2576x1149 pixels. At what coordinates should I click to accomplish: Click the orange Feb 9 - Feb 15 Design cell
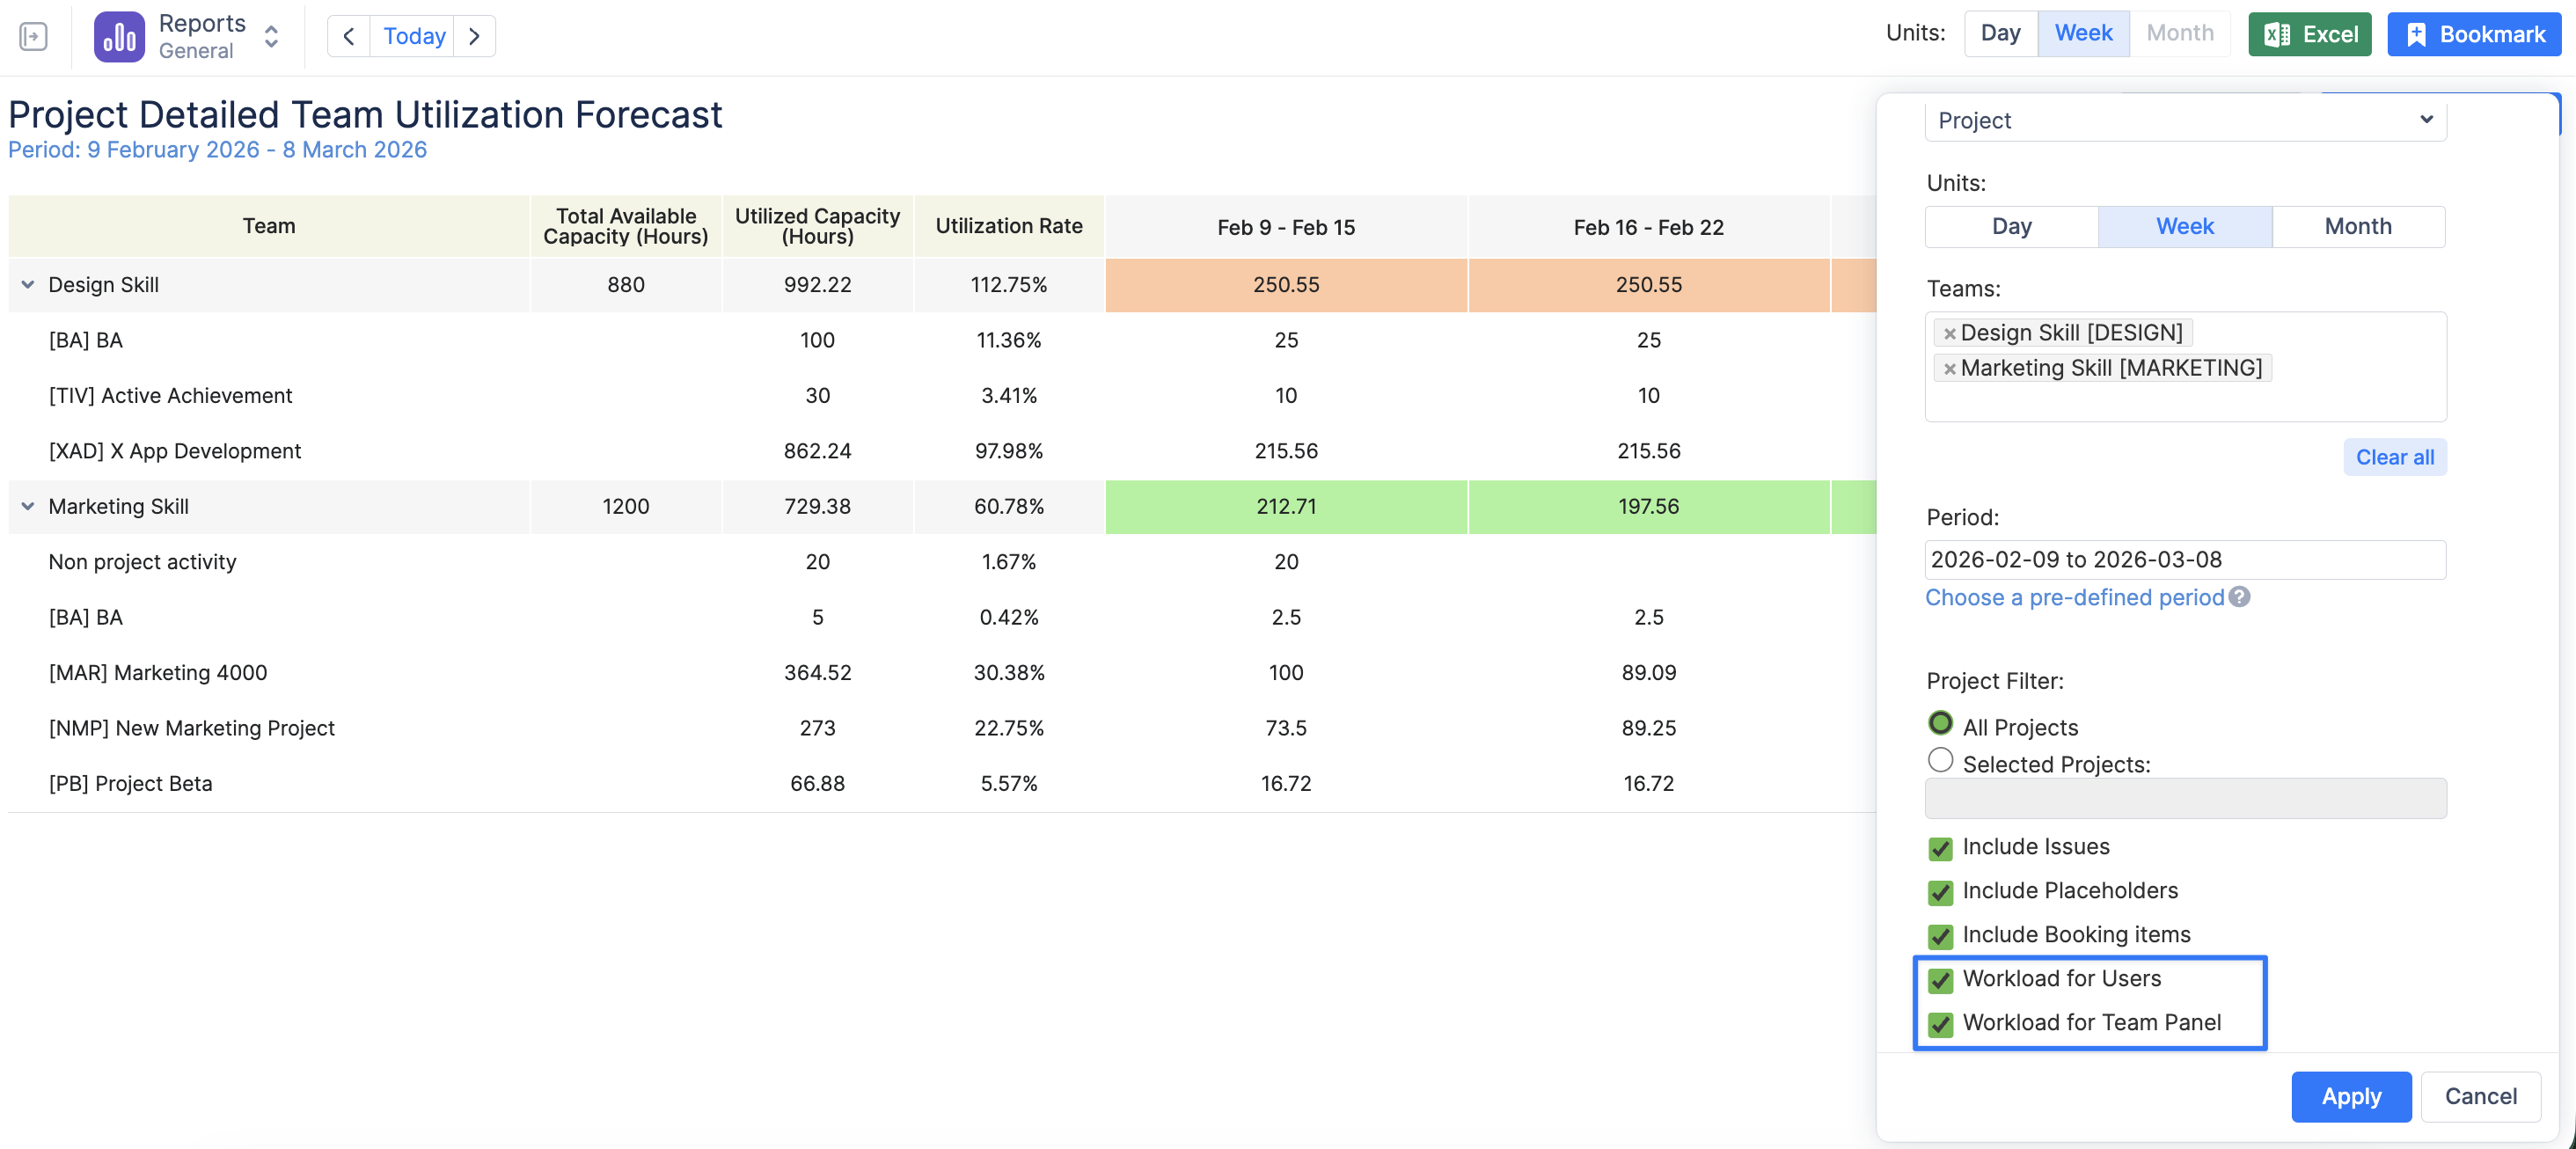tap(1285, 285)
